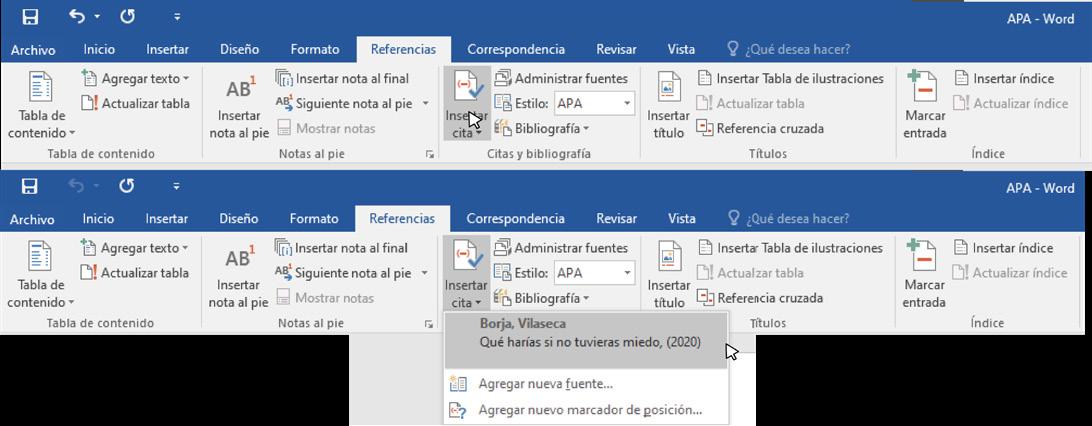Click Siguiente nota al pie in the upper window
The width and height of the screenshot is (1092, 426).
(344, 104)
